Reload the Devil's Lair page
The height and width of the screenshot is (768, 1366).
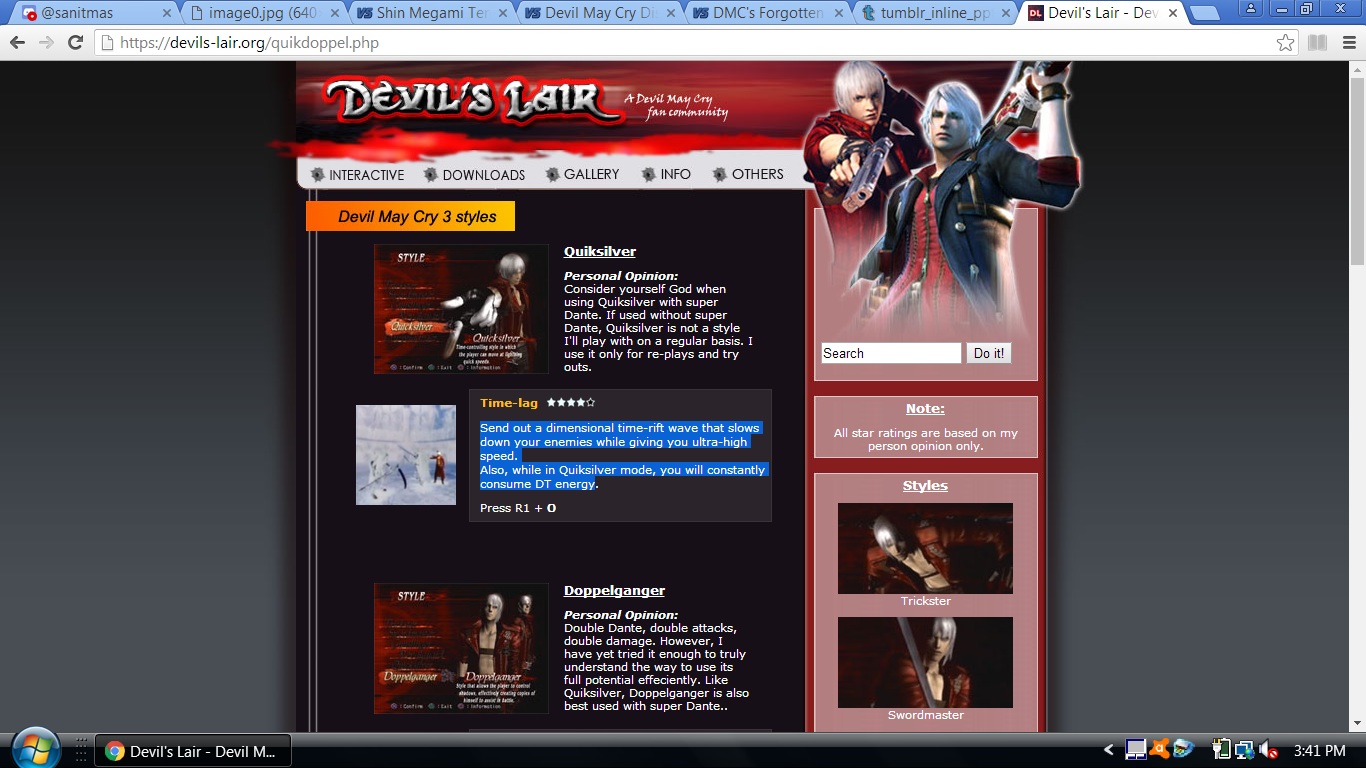click(75, 43)
